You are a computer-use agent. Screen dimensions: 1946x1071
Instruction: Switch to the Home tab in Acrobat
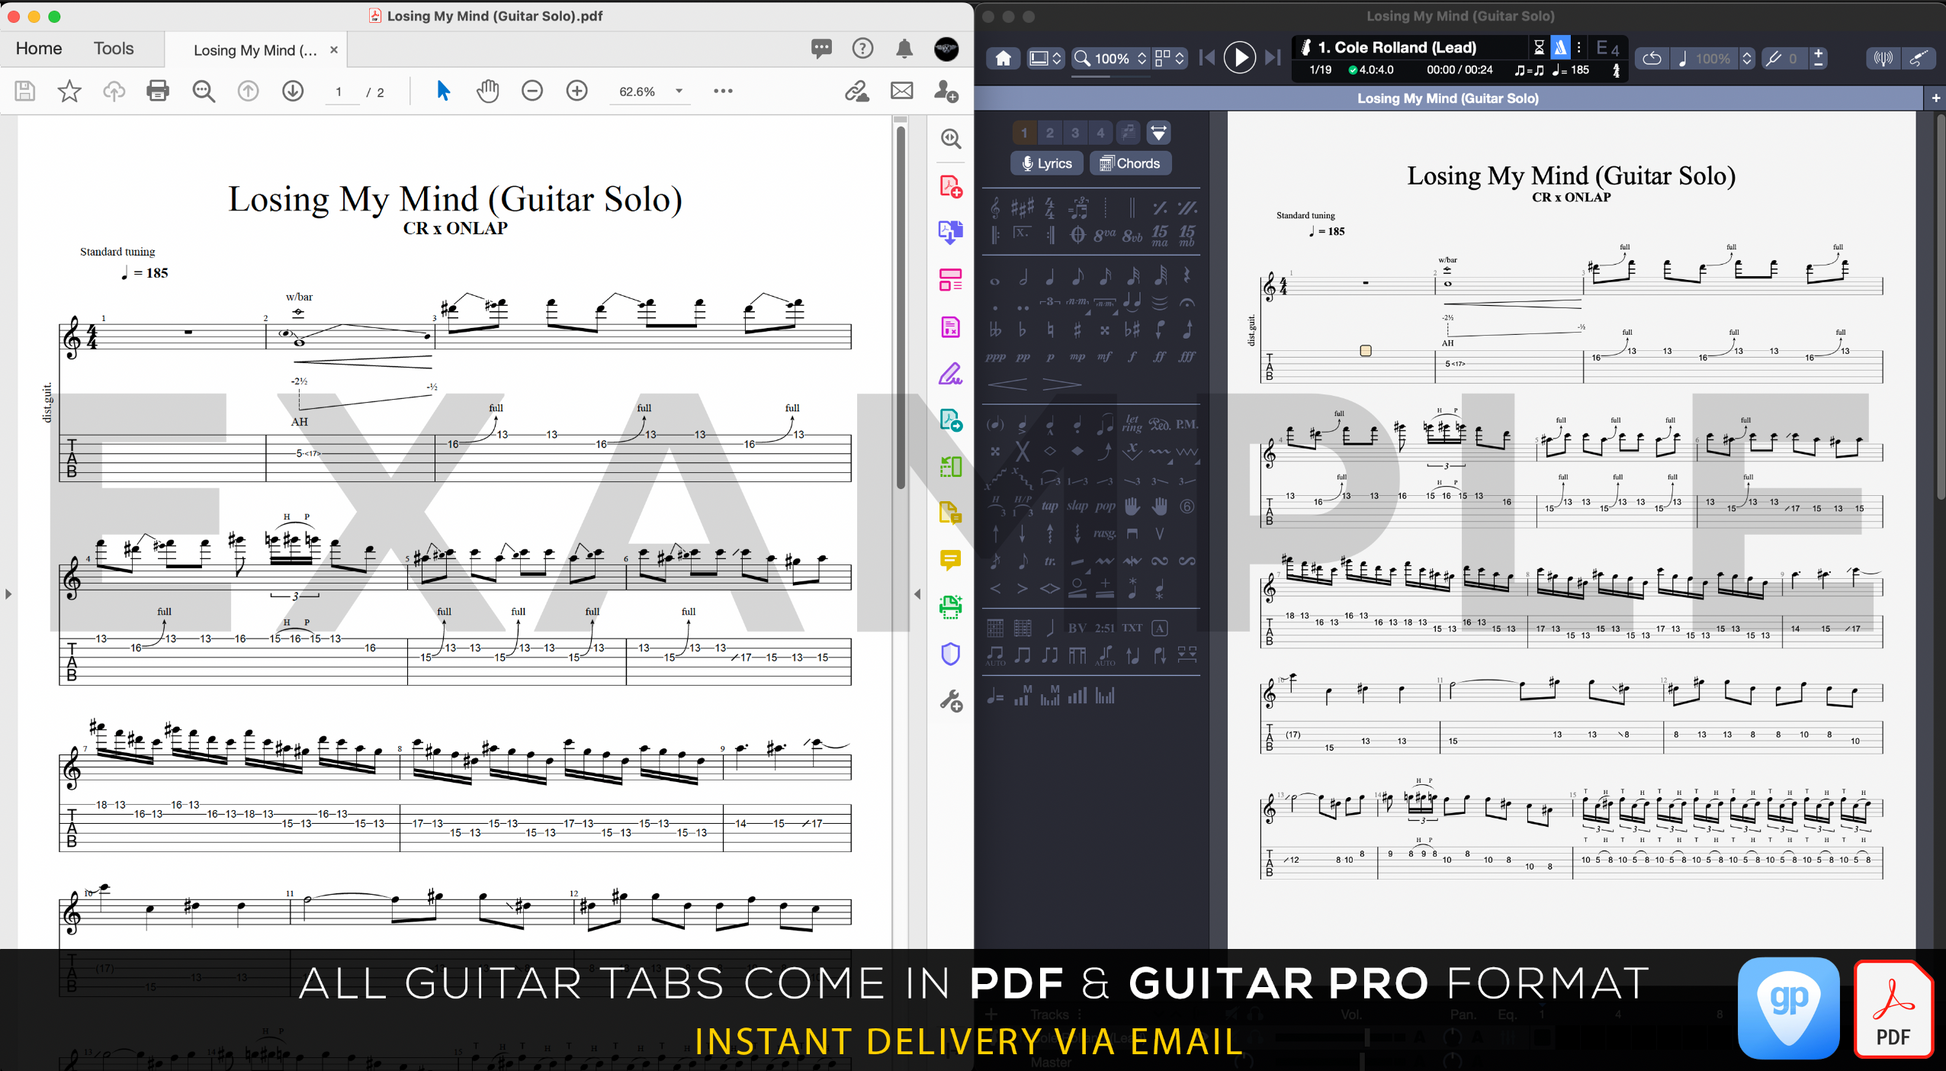[x=39, y=48]
